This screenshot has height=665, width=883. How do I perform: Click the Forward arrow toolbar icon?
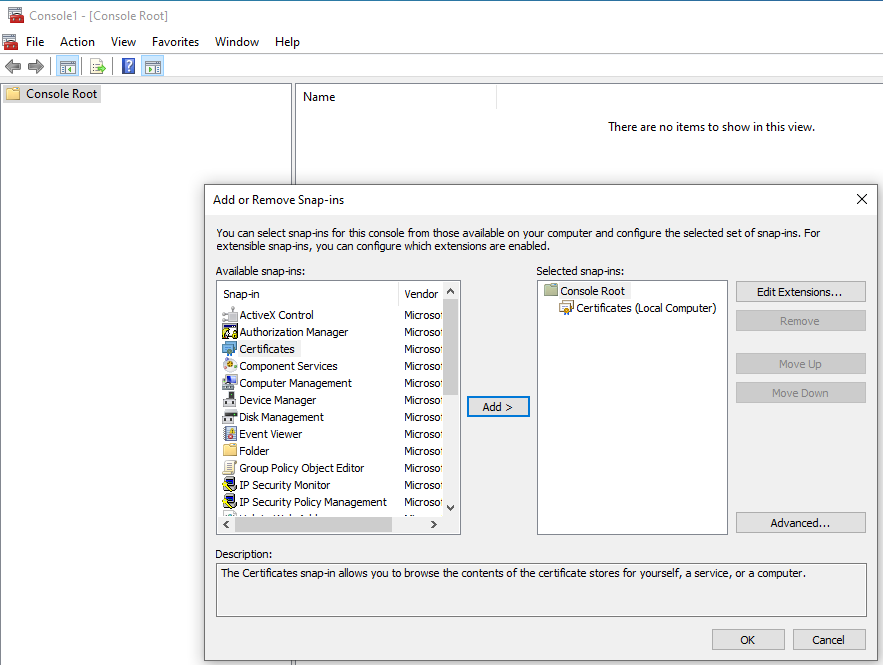35,66
